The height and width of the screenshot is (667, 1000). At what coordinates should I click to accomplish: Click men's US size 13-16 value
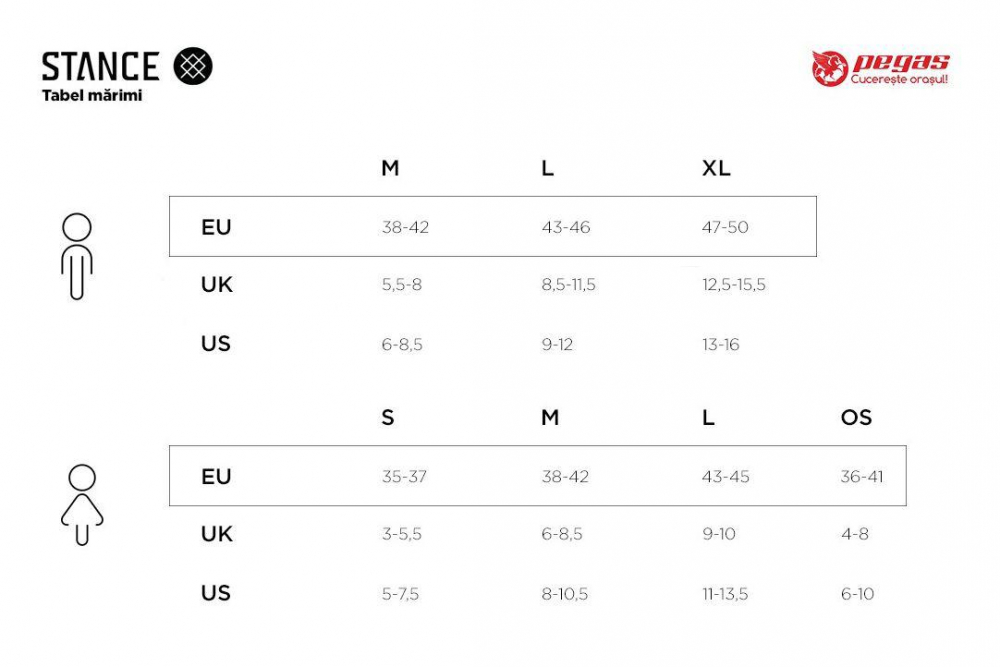tap(721, 345)
